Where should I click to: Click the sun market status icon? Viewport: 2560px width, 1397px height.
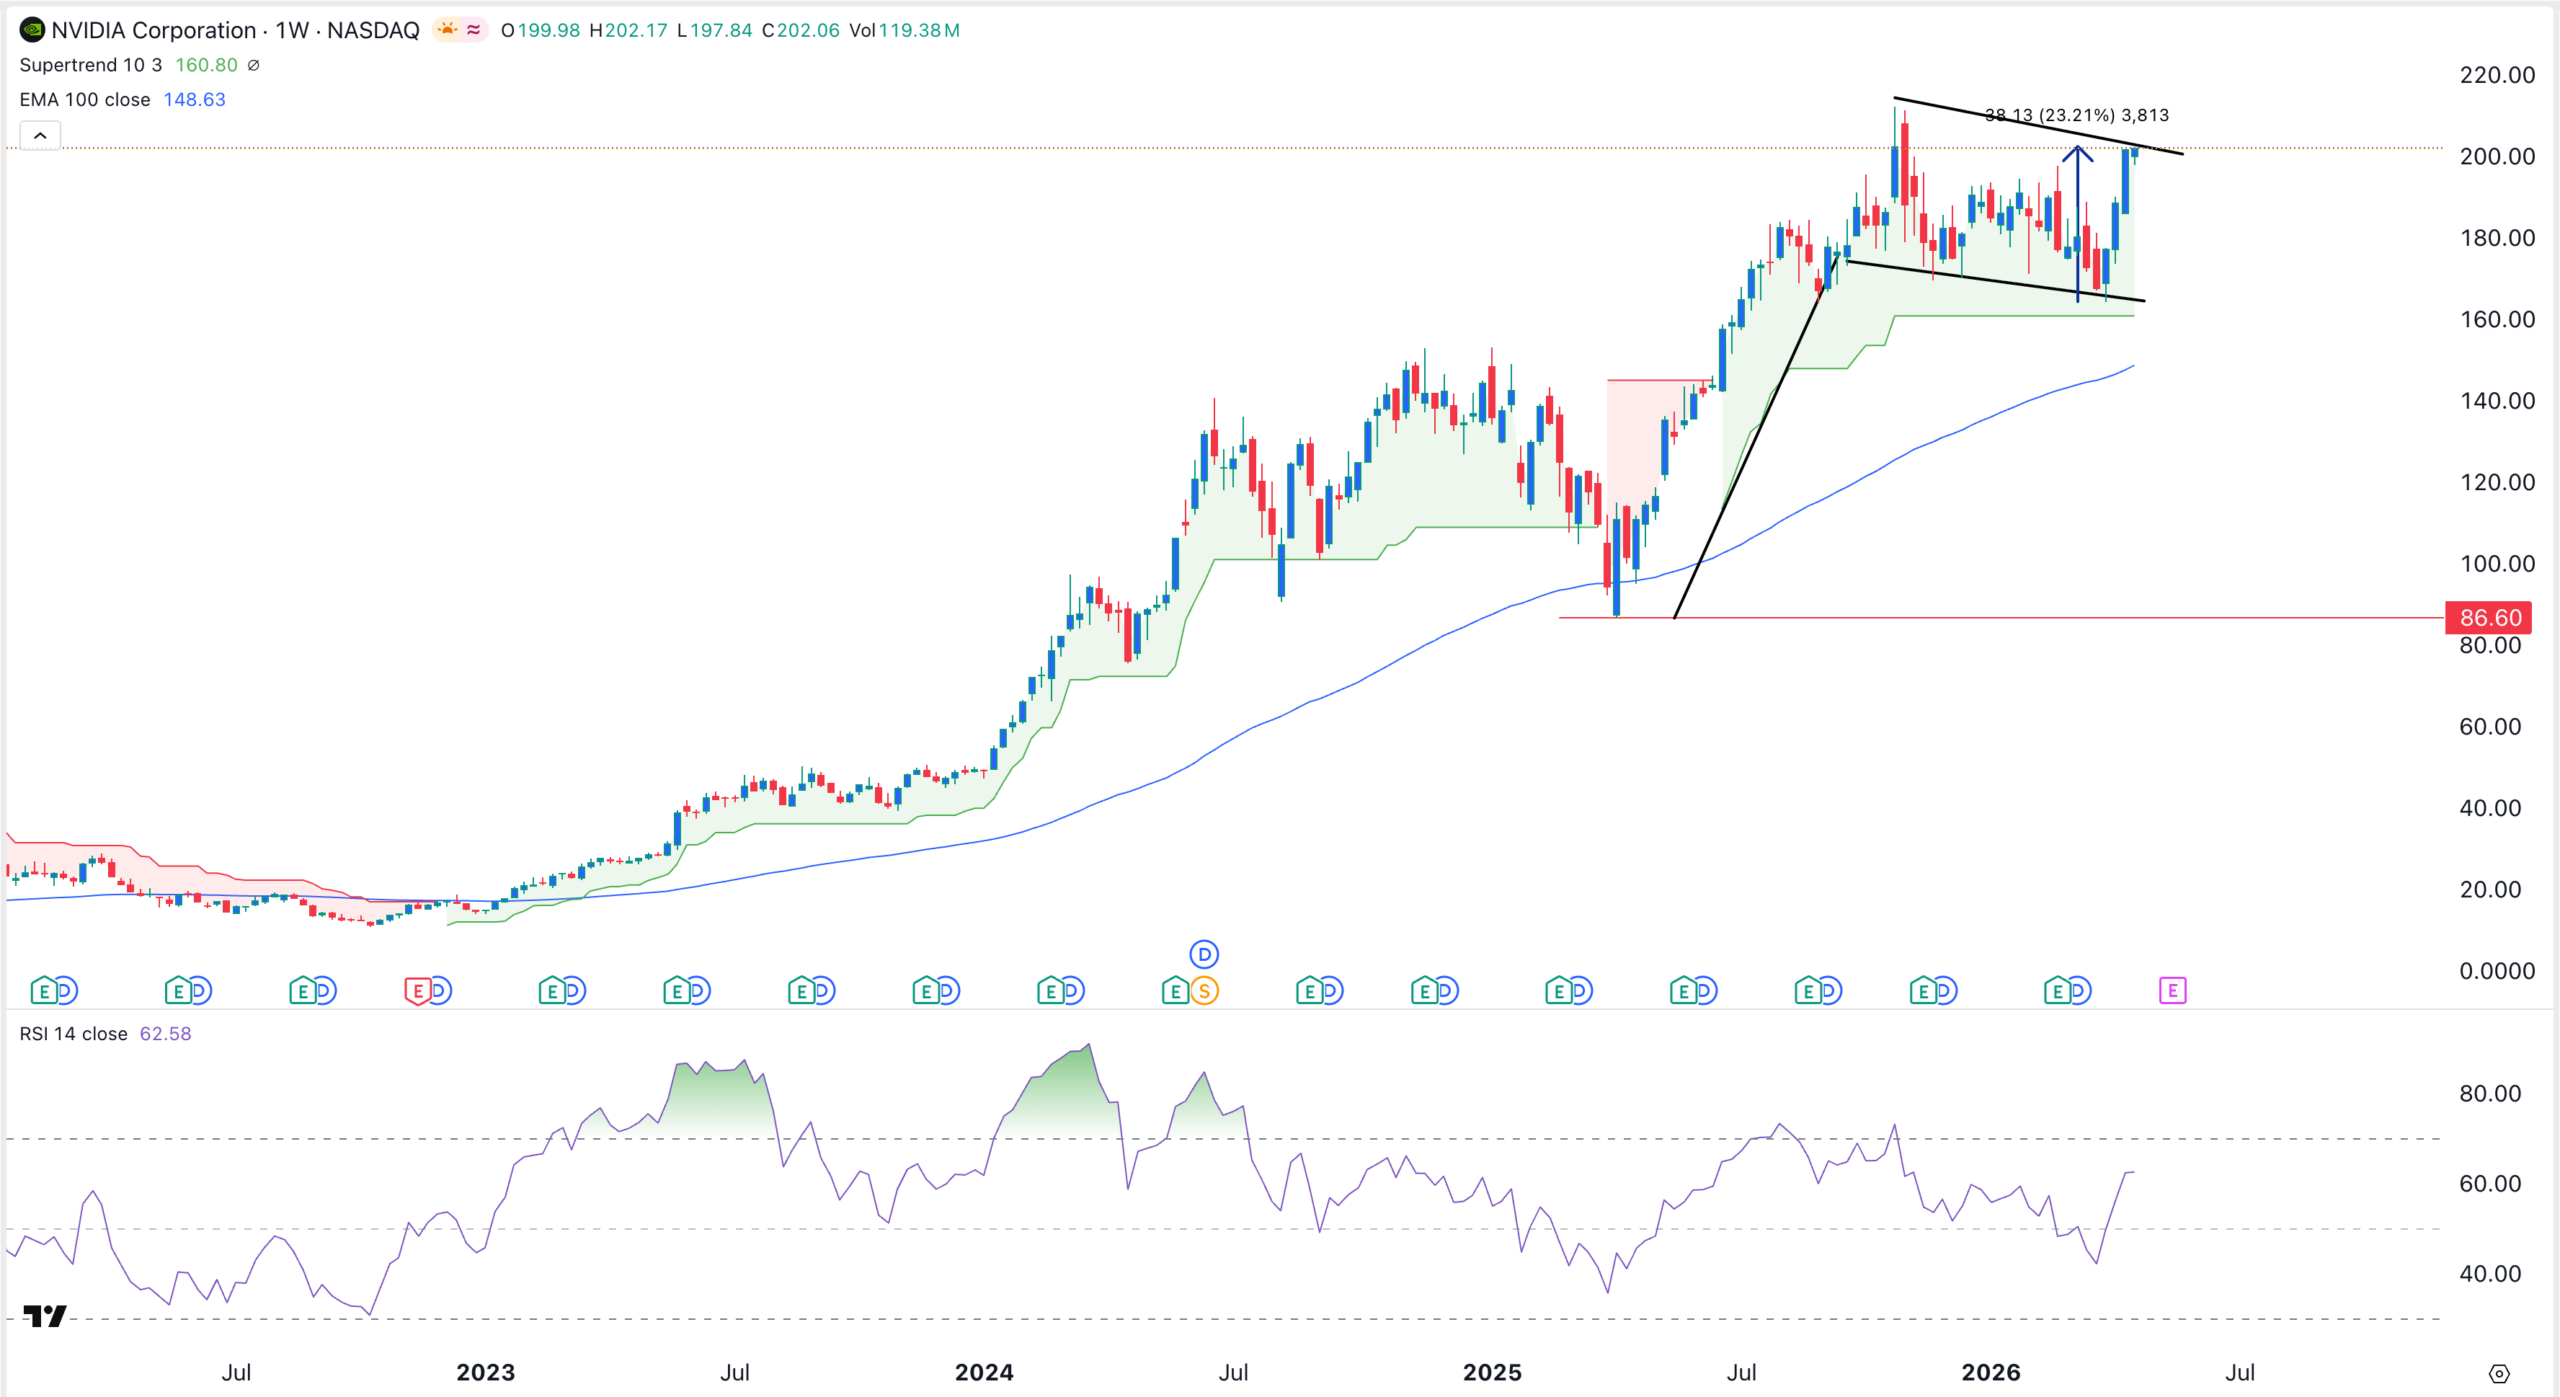tap(447, 30)
